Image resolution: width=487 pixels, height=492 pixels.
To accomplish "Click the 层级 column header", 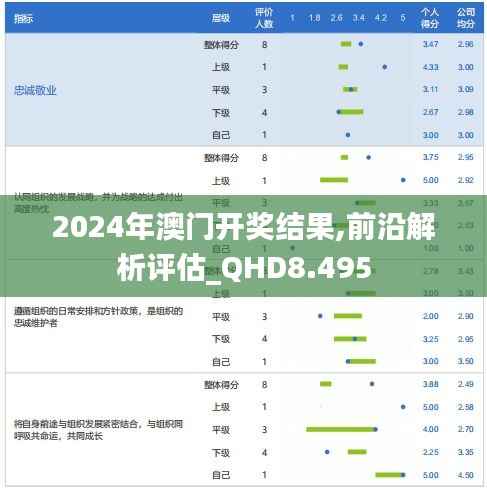I will [221, 18].
